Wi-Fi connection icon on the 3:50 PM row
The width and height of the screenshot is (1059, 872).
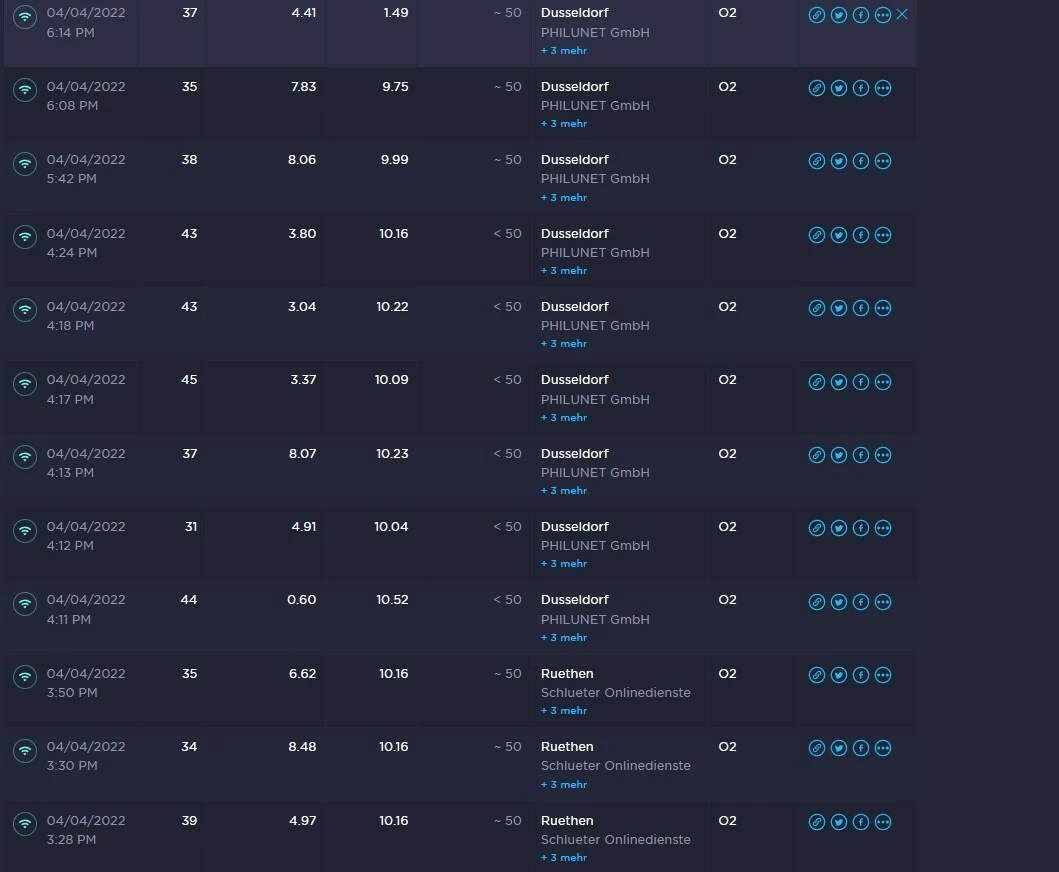(x=25, y=677)
